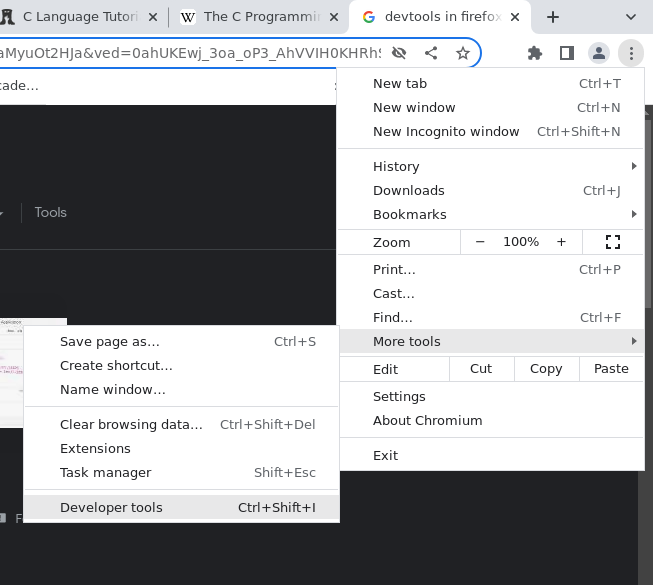This screenshot has width=653, height=585.
Task: Increase zoom with plus button
Action: (x=561, y=242)
